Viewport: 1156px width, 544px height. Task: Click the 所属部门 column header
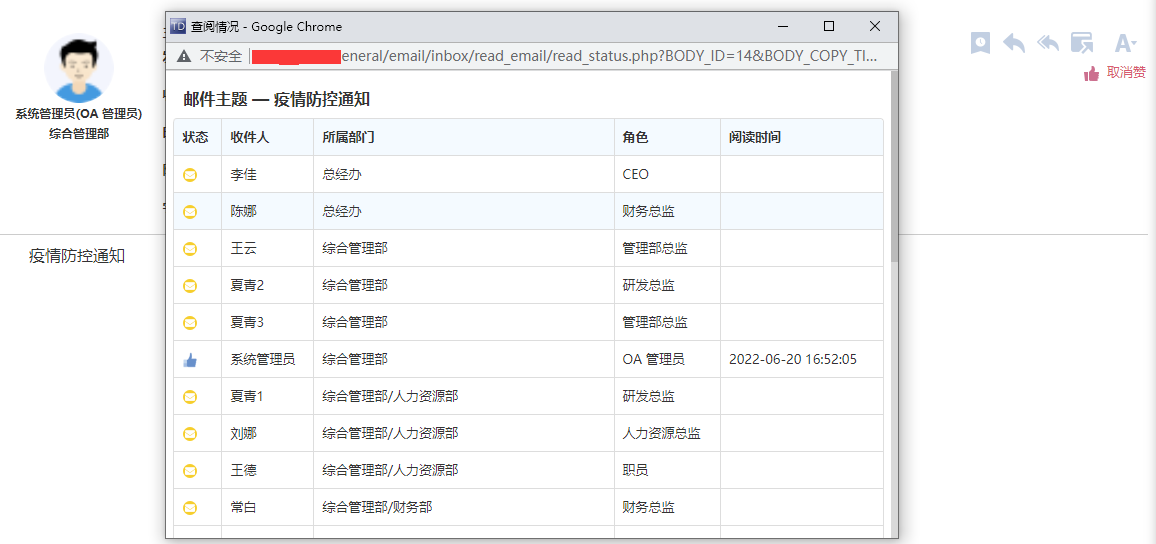point(348,138)
